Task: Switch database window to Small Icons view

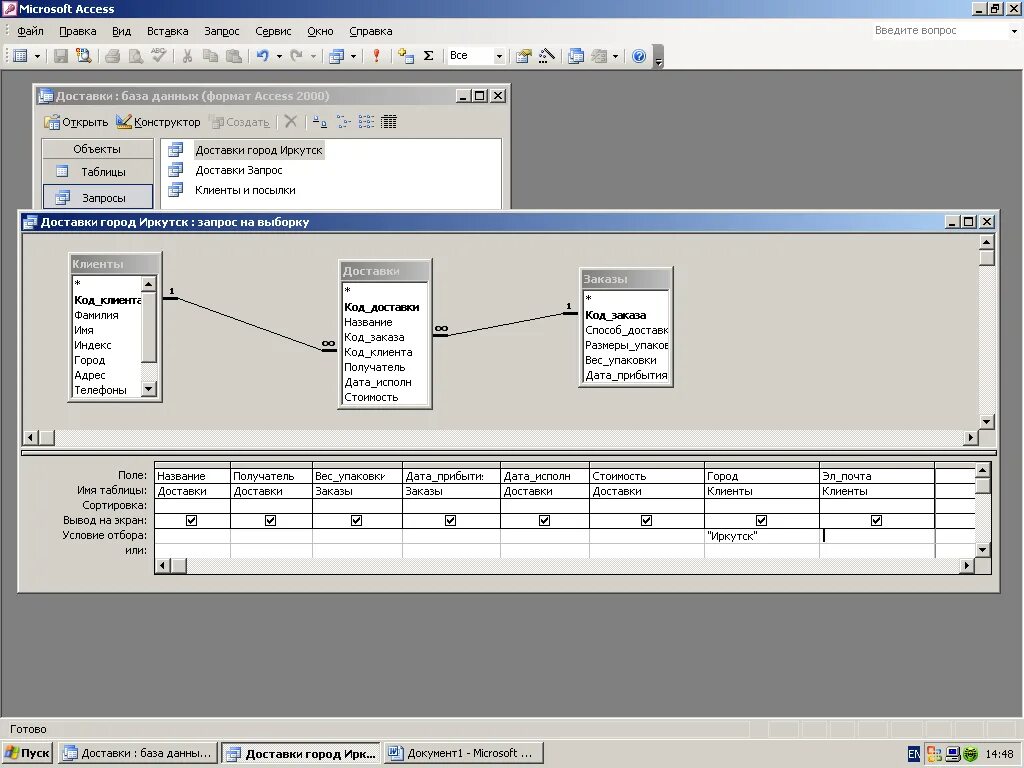Action: 343,122
